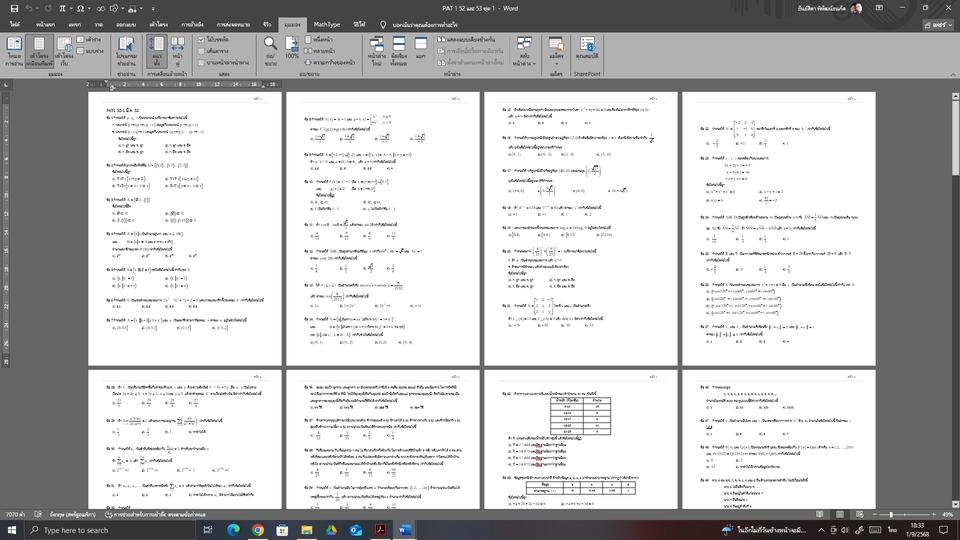
Task: Open the Immersive Reader tool
Action: (126, 50)
